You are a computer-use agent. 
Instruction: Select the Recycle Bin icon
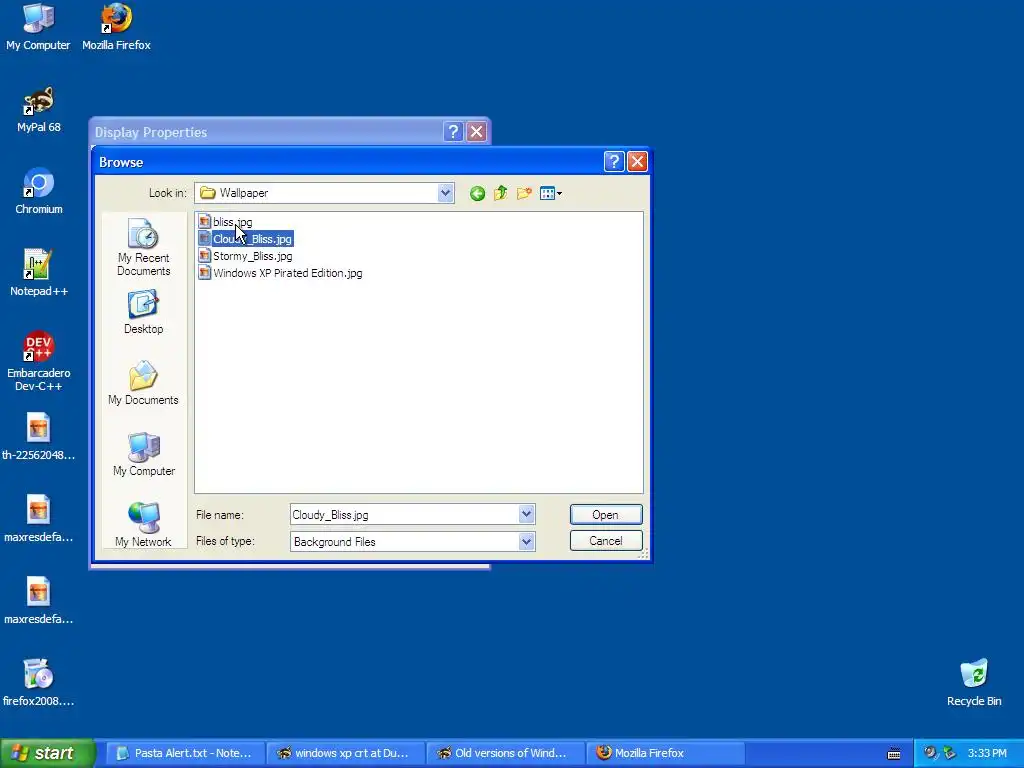974,683
